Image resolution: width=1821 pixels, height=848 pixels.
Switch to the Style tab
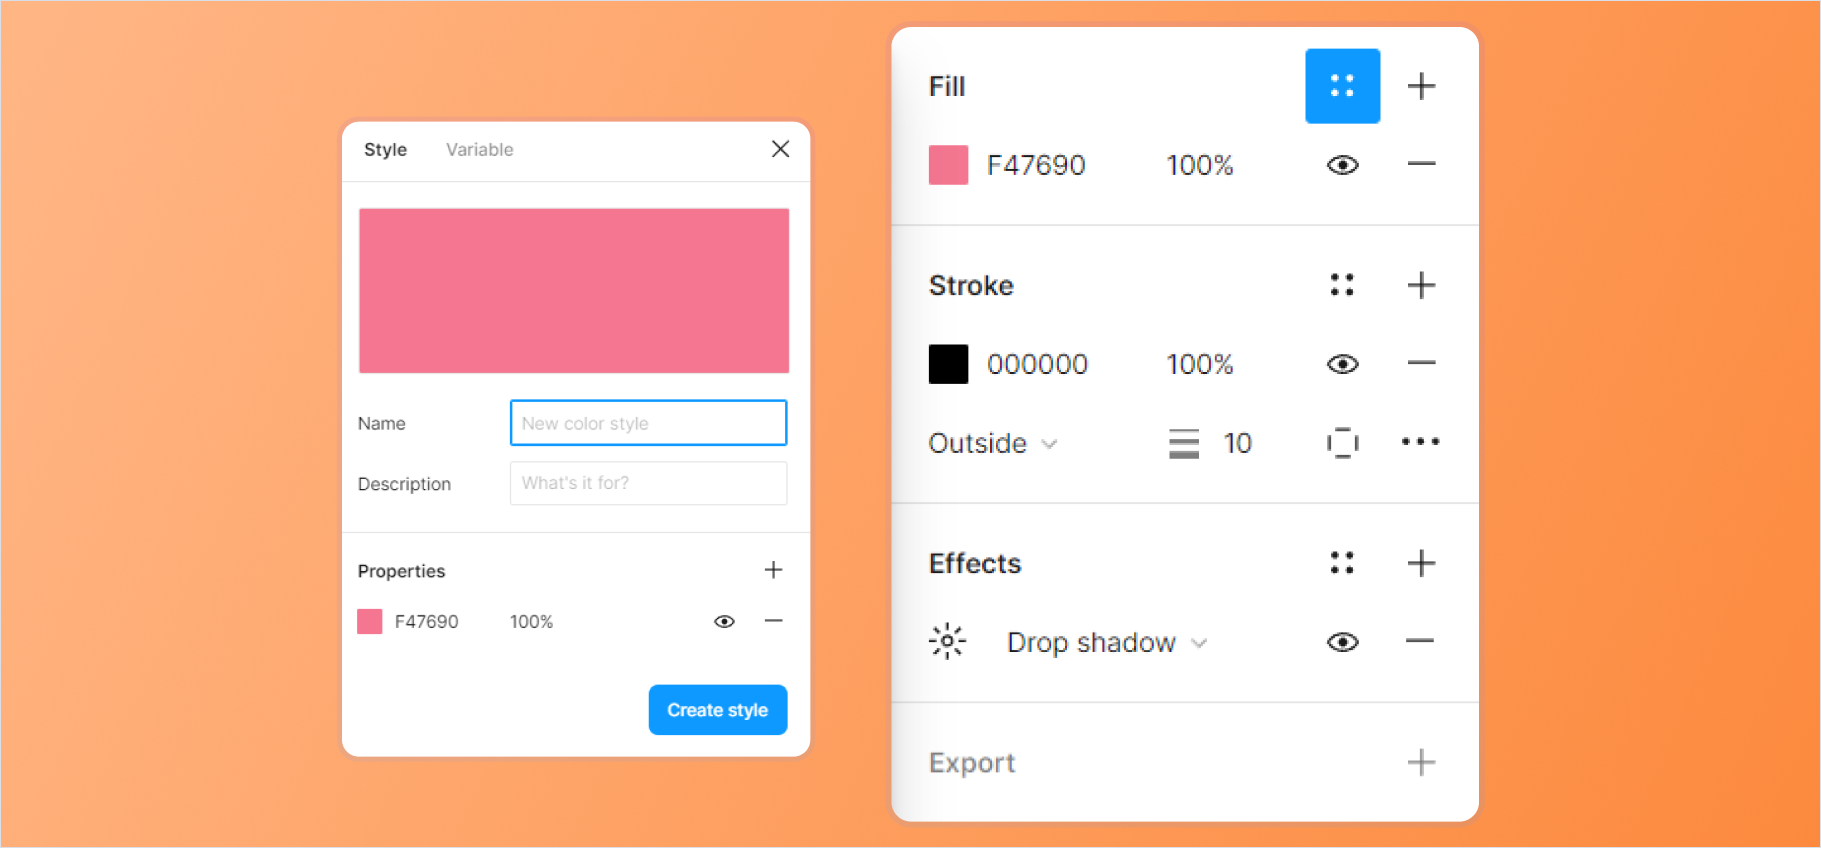coord(385,149)
